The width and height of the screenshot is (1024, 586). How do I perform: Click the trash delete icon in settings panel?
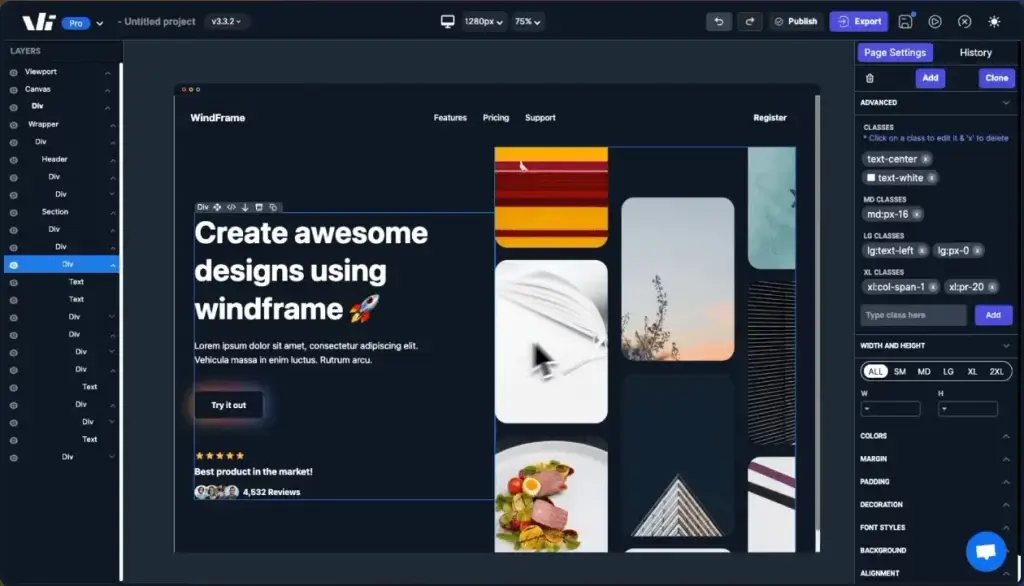click(x=869, y=78)
